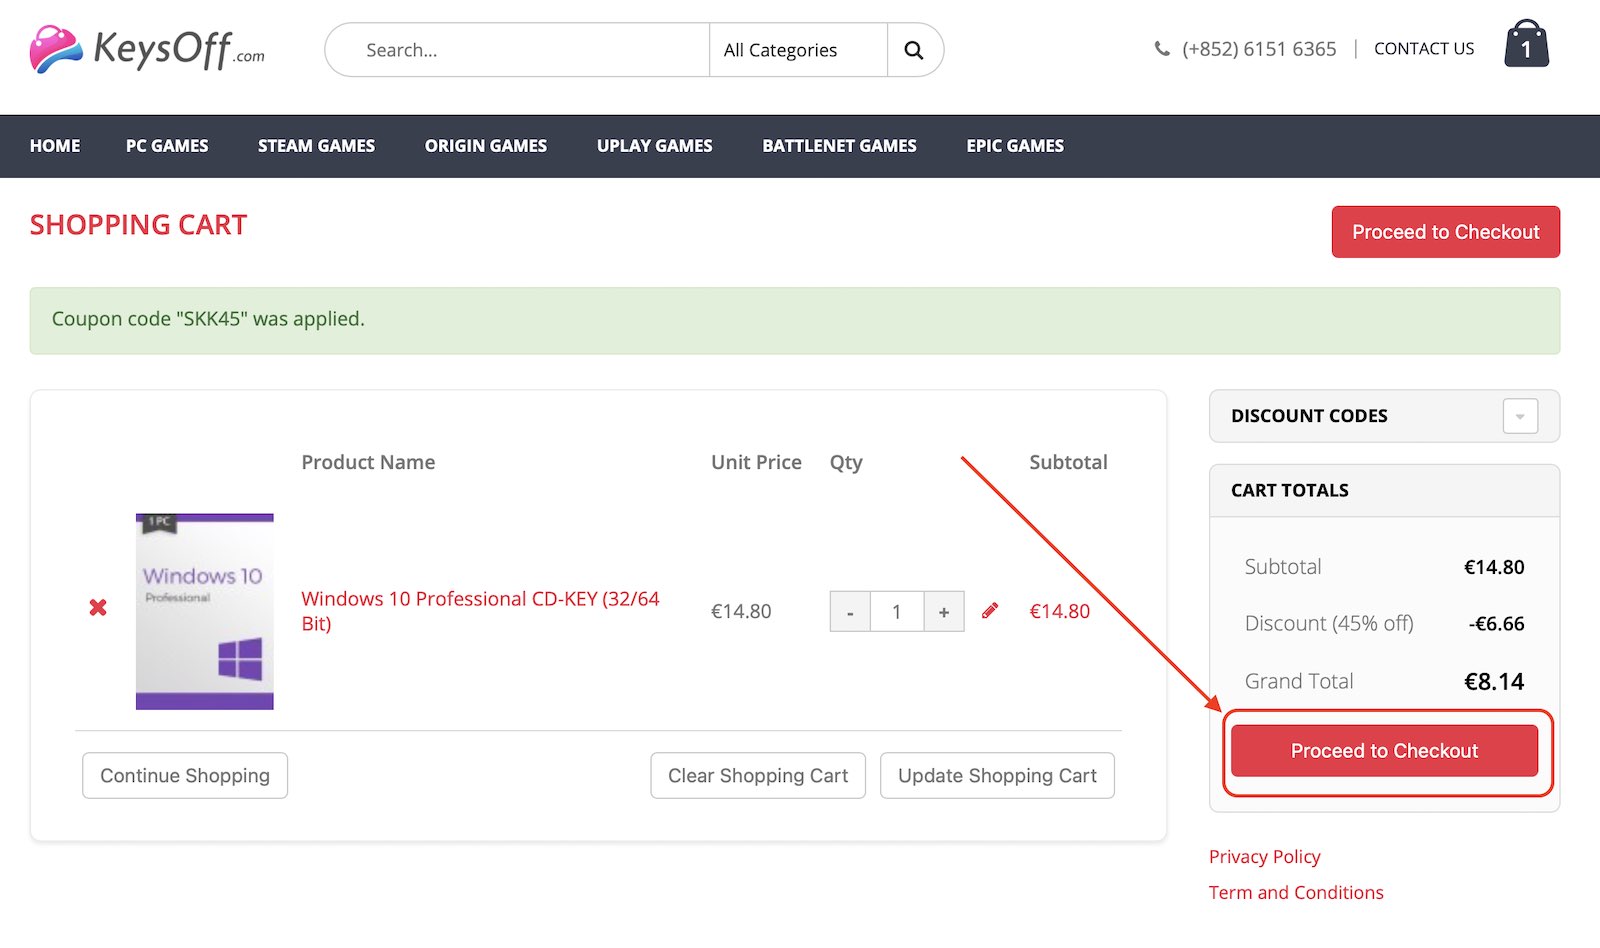The image size is (1600, 948).
Task: Click the phone icon beside the number
Action: click(x=1162, y=49)
